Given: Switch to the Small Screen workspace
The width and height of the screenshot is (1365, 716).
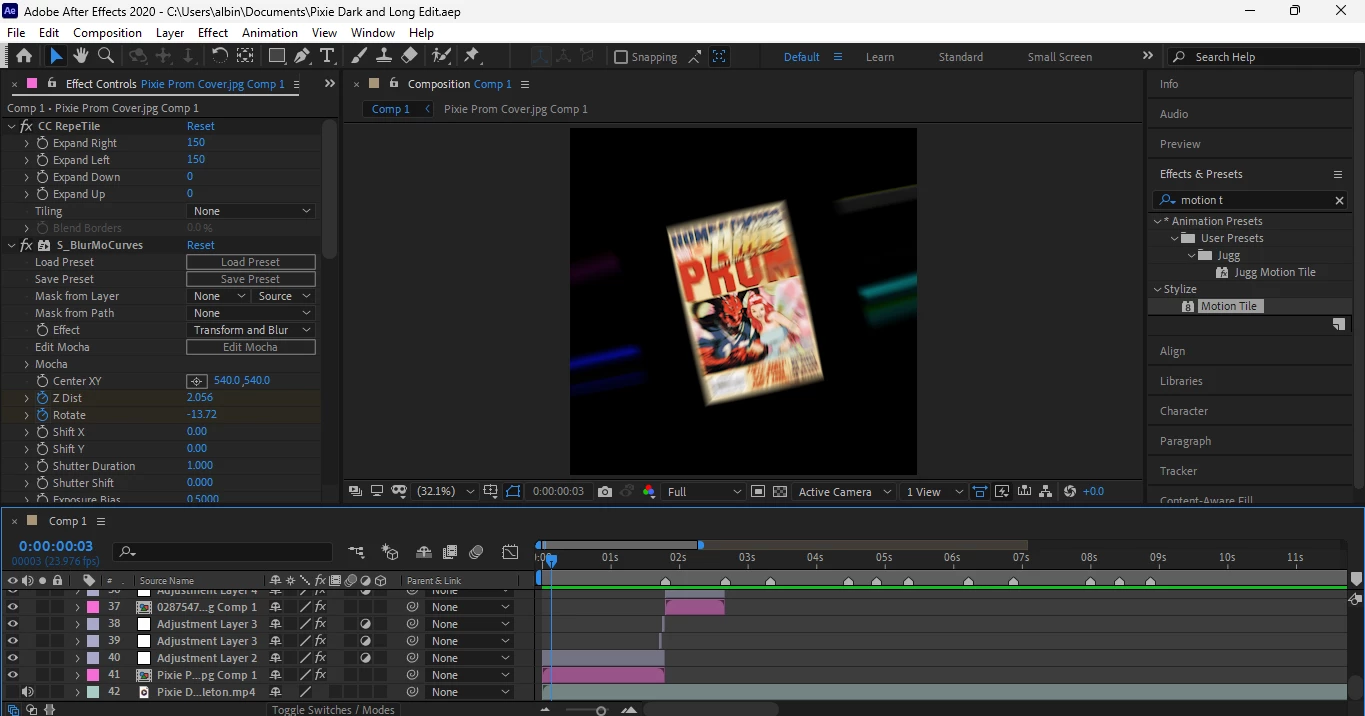Looking at the screenshot, I should pyautogui.click(x=1060, y=57).
